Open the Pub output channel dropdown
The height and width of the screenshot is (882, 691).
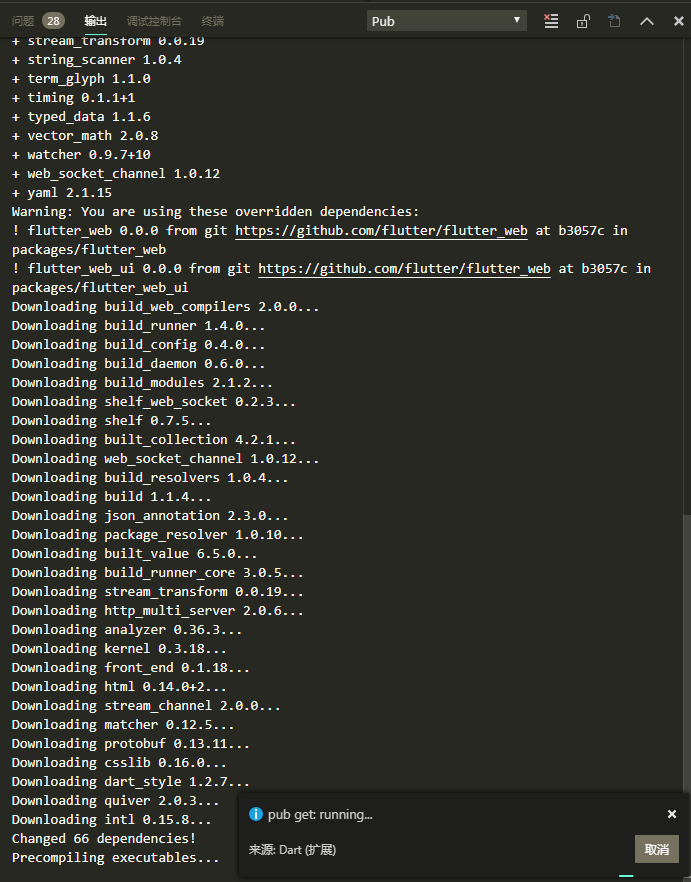pos(447,21)
